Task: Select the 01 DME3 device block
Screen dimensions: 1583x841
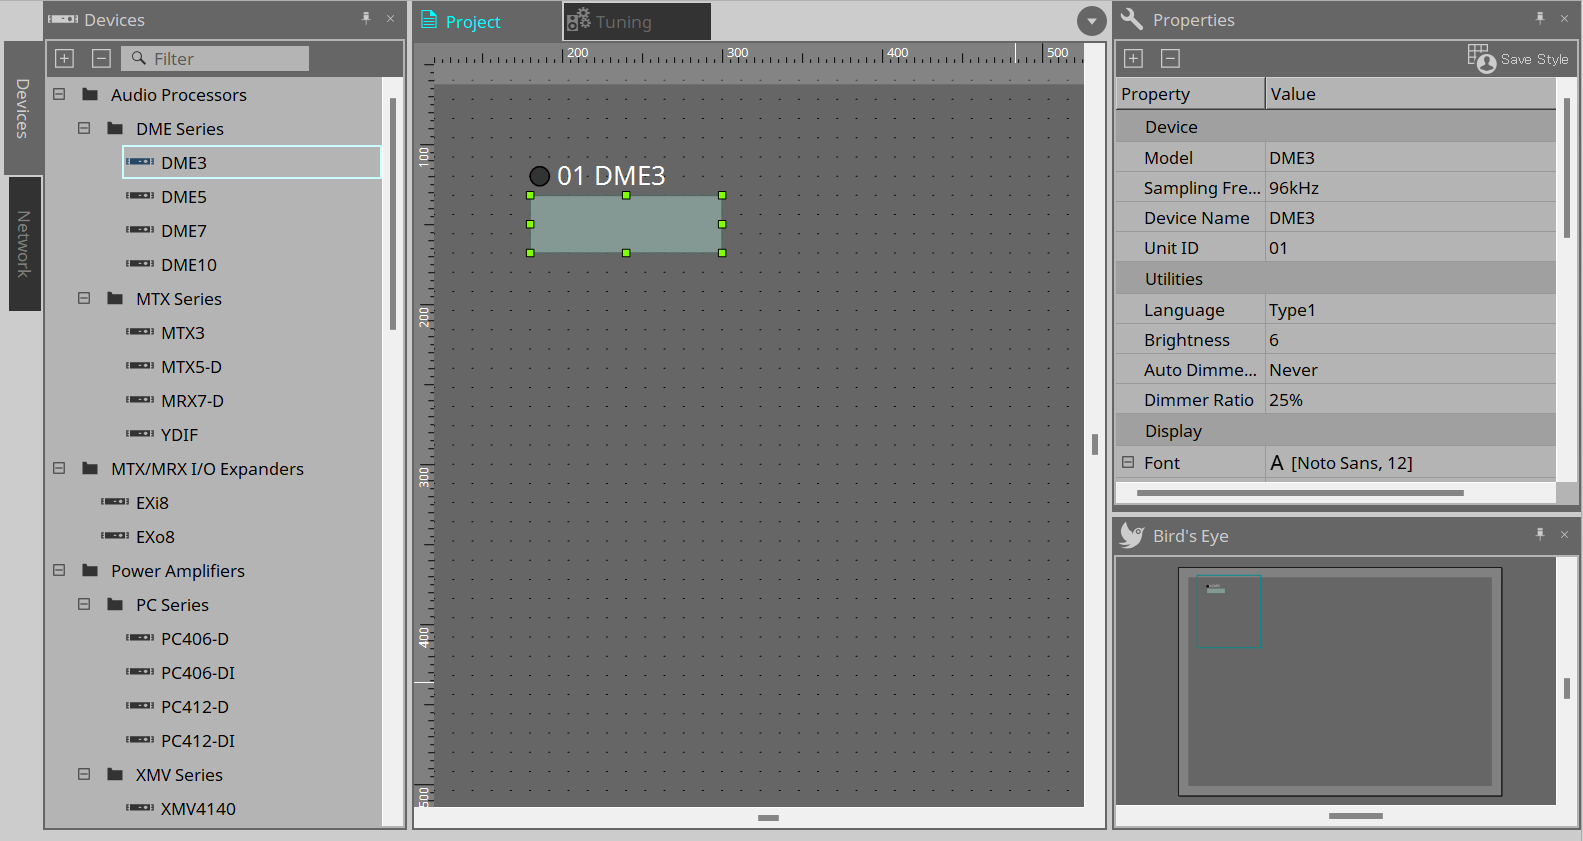Action: pos(626,224)
